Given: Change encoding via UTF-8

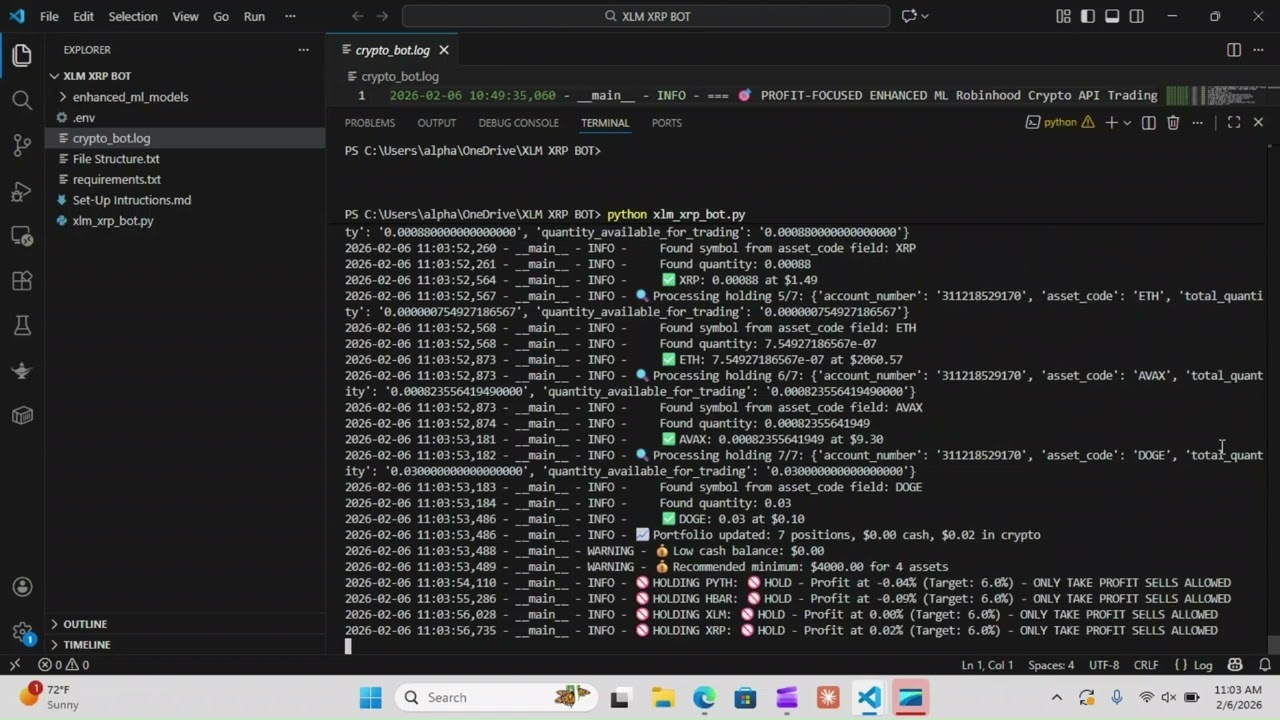Looking at the screenshot, I should coord(1104,665).
